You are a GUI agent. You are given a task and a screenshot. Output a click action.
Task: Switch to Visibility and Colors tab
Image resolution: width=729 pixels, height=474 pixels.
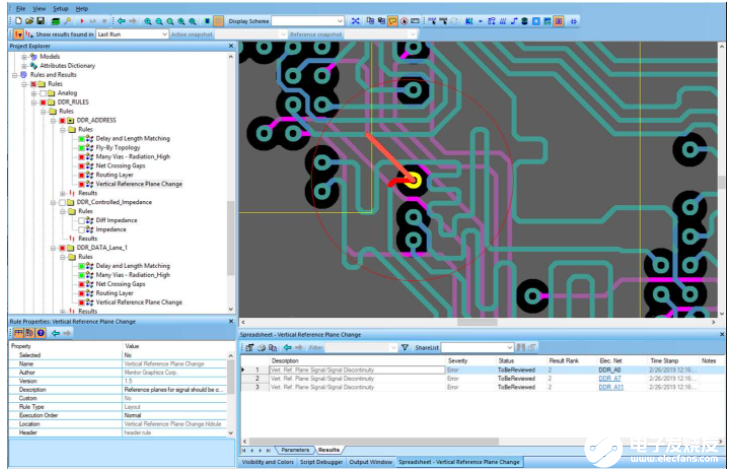click(267, 462)
